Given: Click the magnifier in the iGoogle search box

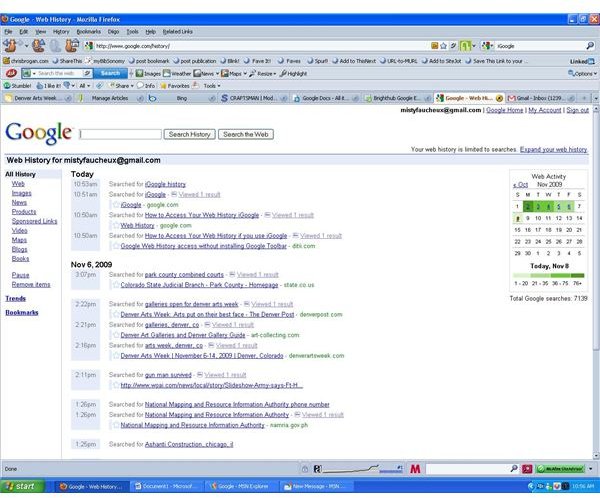Looking at the screenshot, I should [x=590, y=46].
